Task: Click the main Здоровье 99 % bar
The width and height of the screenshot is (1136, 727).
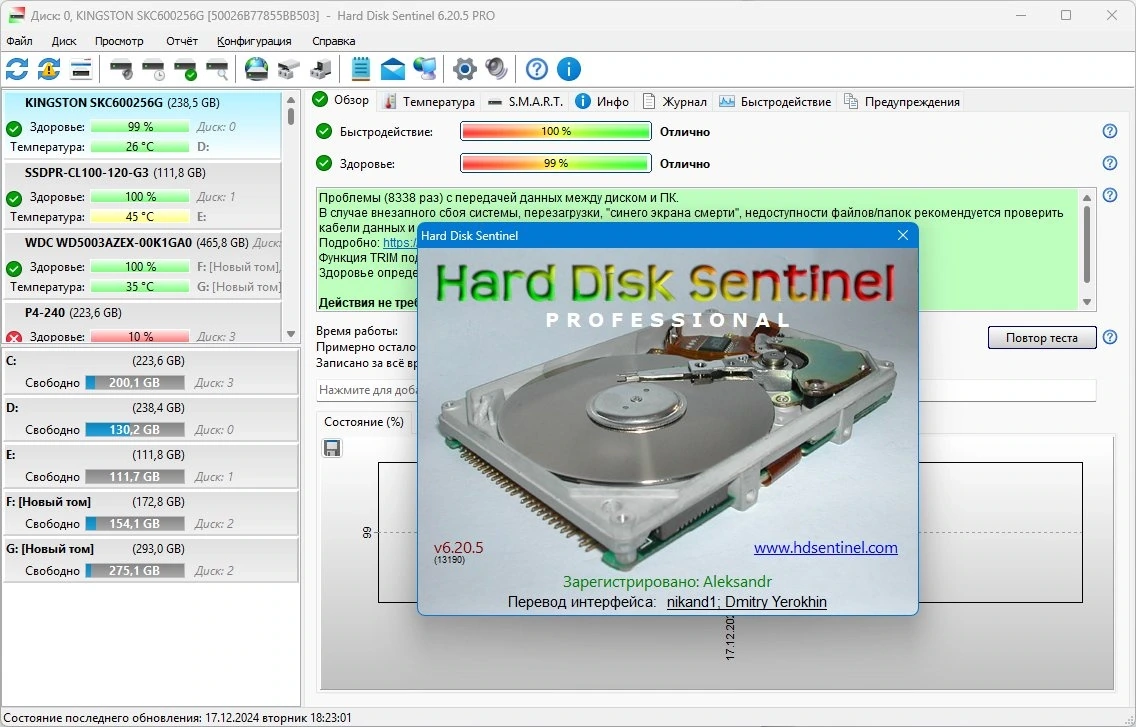Action: [556, 163]
